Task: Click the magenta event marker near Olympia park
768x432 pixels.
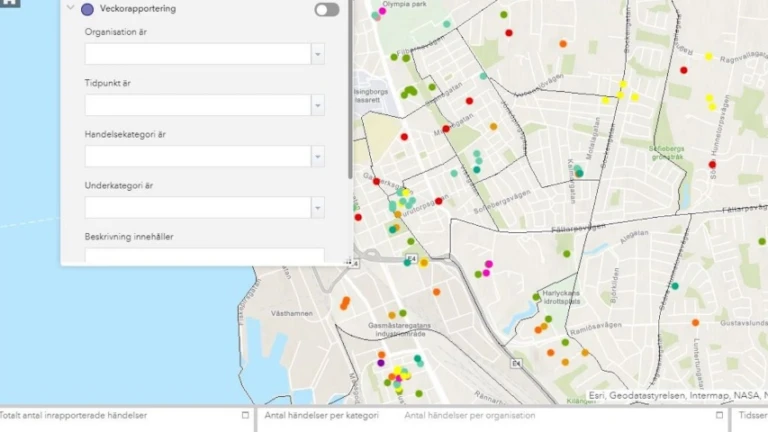Action: tap(381, 11)
